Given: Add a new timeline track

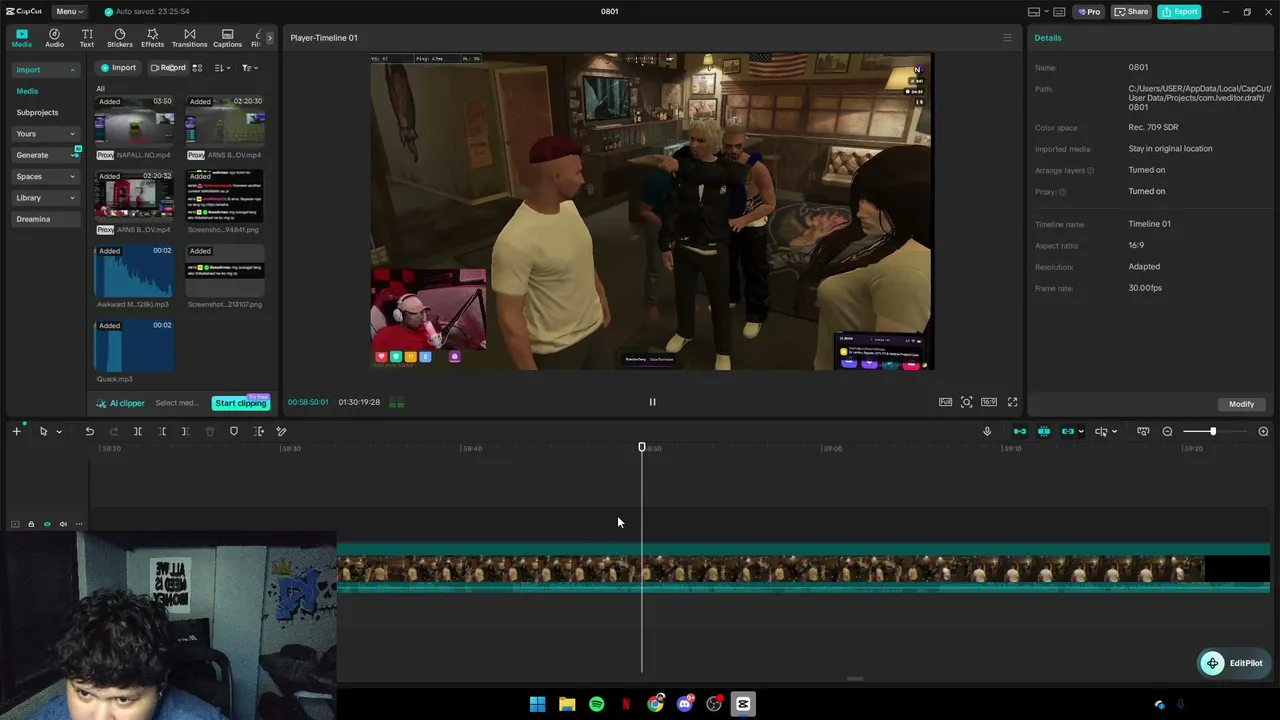Looking at the screenshot, I should click(16, 431).
